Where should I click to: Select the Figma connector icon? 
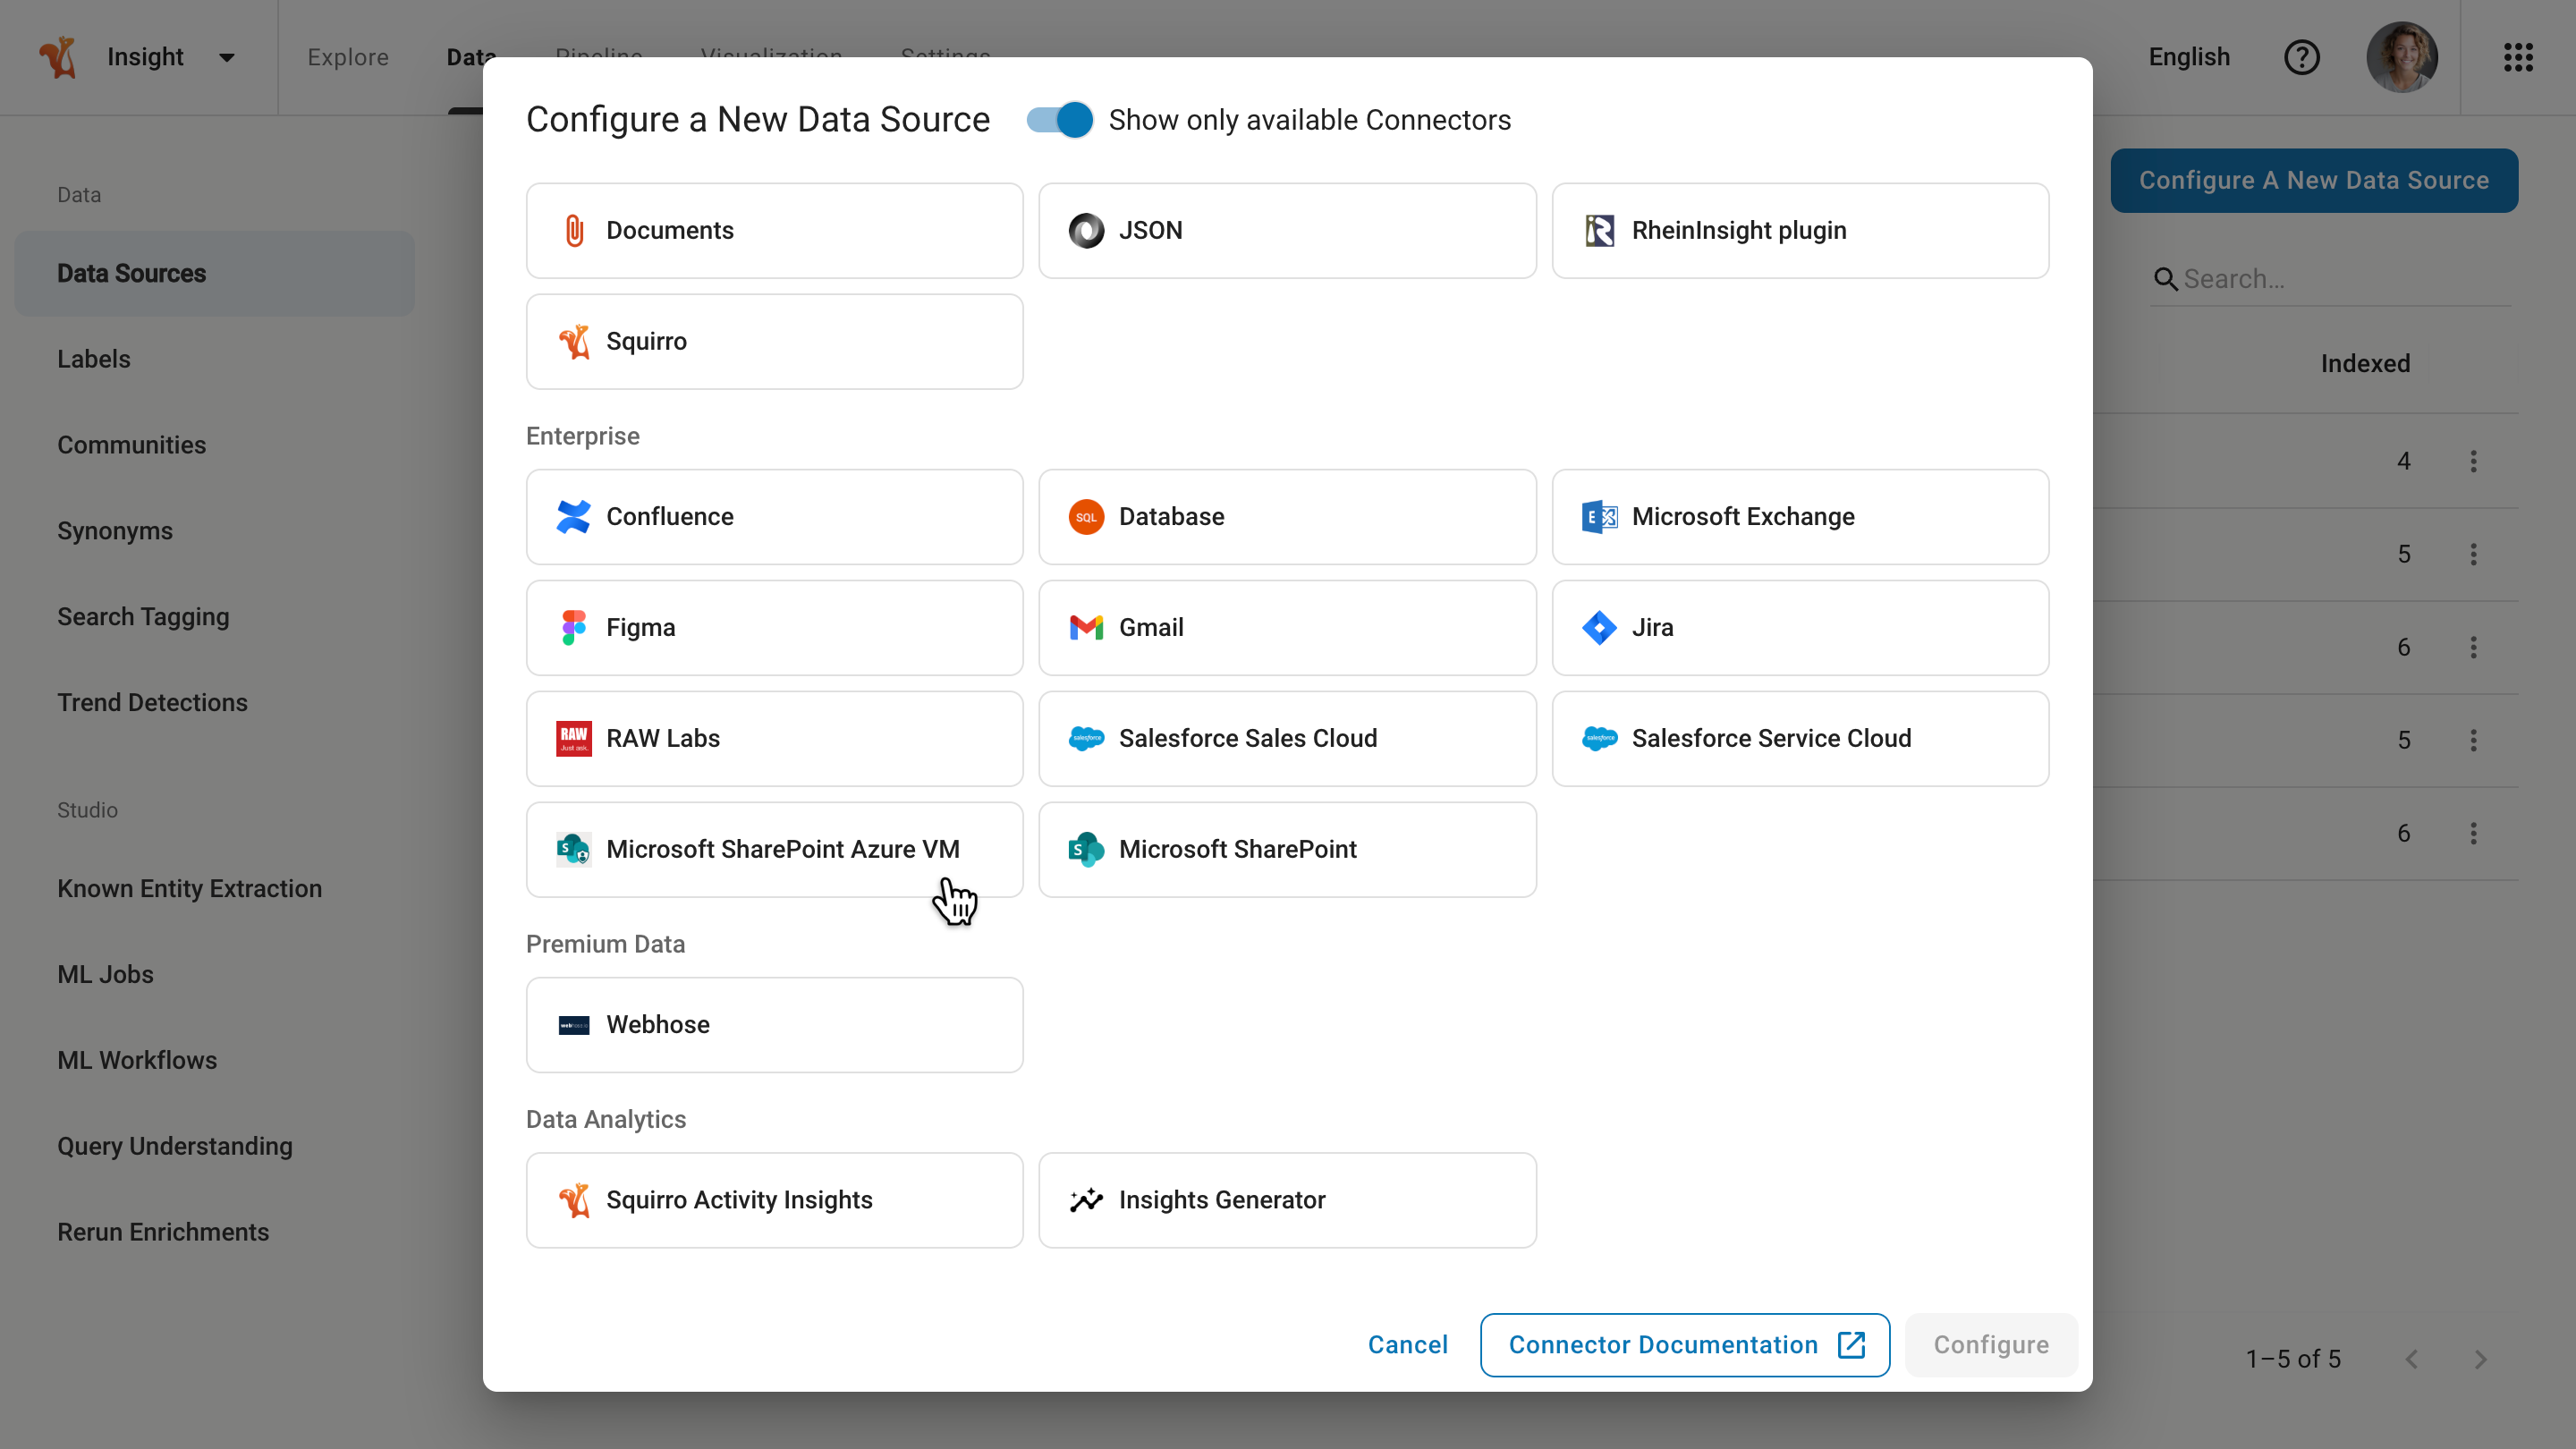tap(574, 627)
